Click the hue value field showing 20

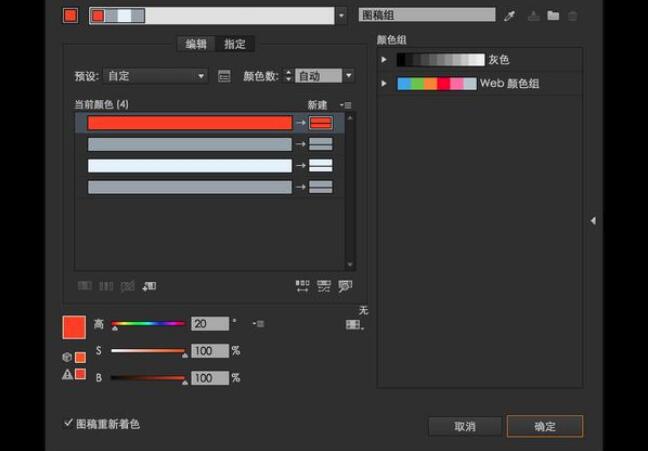(210, 324)
